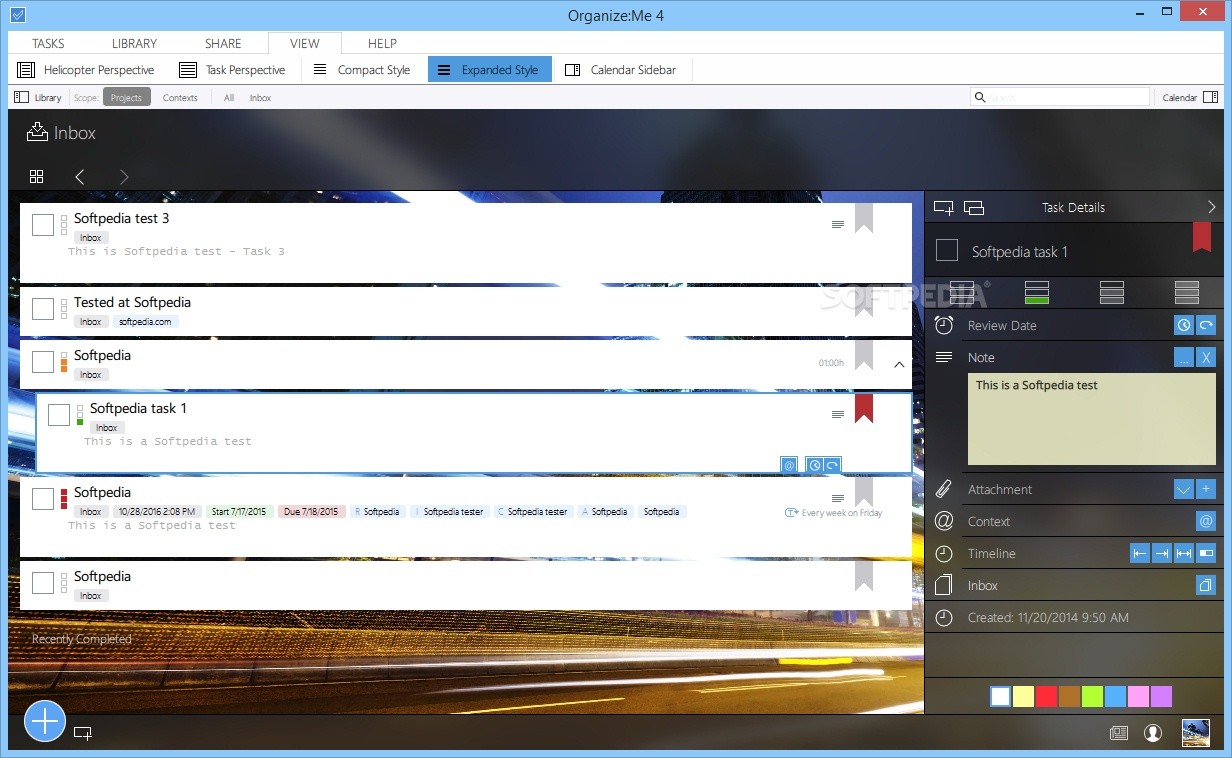
Task: Click the duplicate window icon in Task Details
Action: (x=974, y=207)
